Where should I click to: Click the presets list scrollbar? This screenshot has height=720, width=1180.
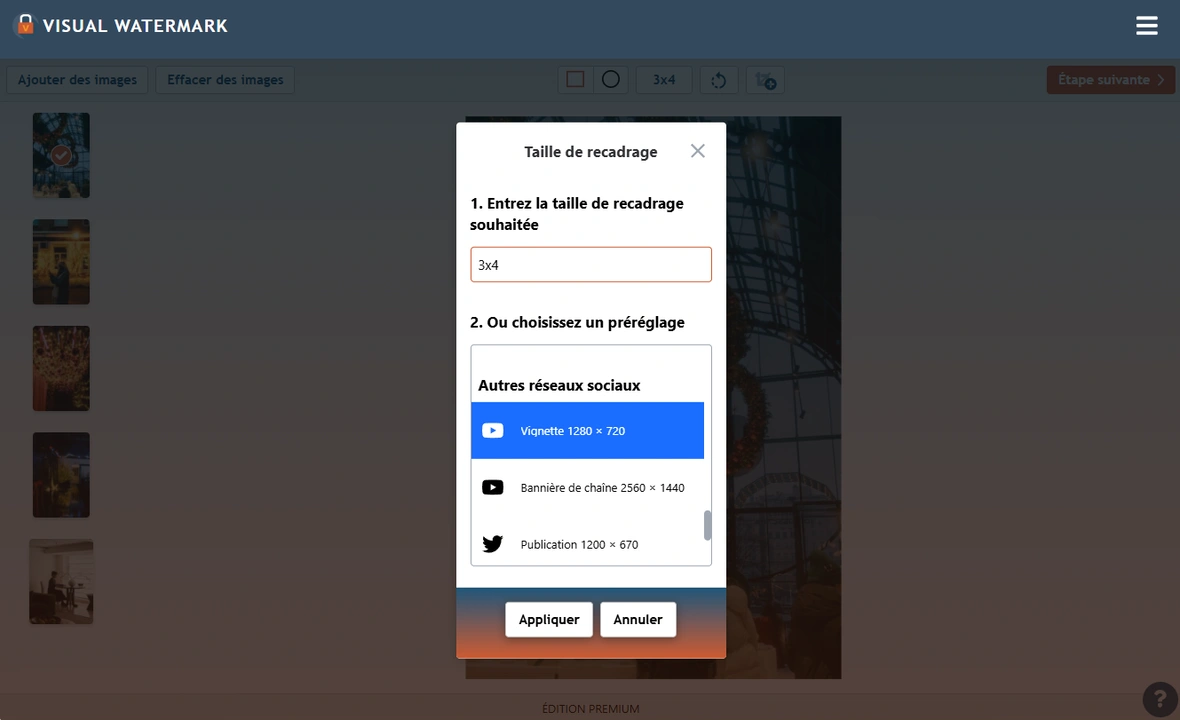coord(708,525)
